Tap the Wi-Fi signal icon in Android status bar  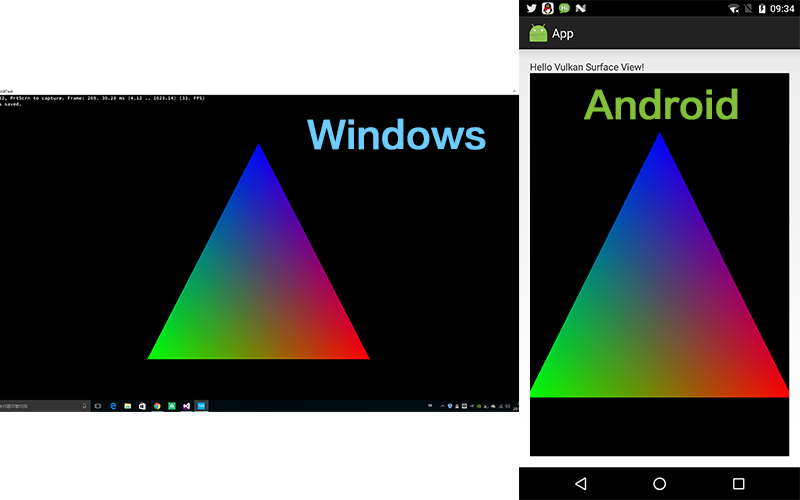tap(734, 8)
